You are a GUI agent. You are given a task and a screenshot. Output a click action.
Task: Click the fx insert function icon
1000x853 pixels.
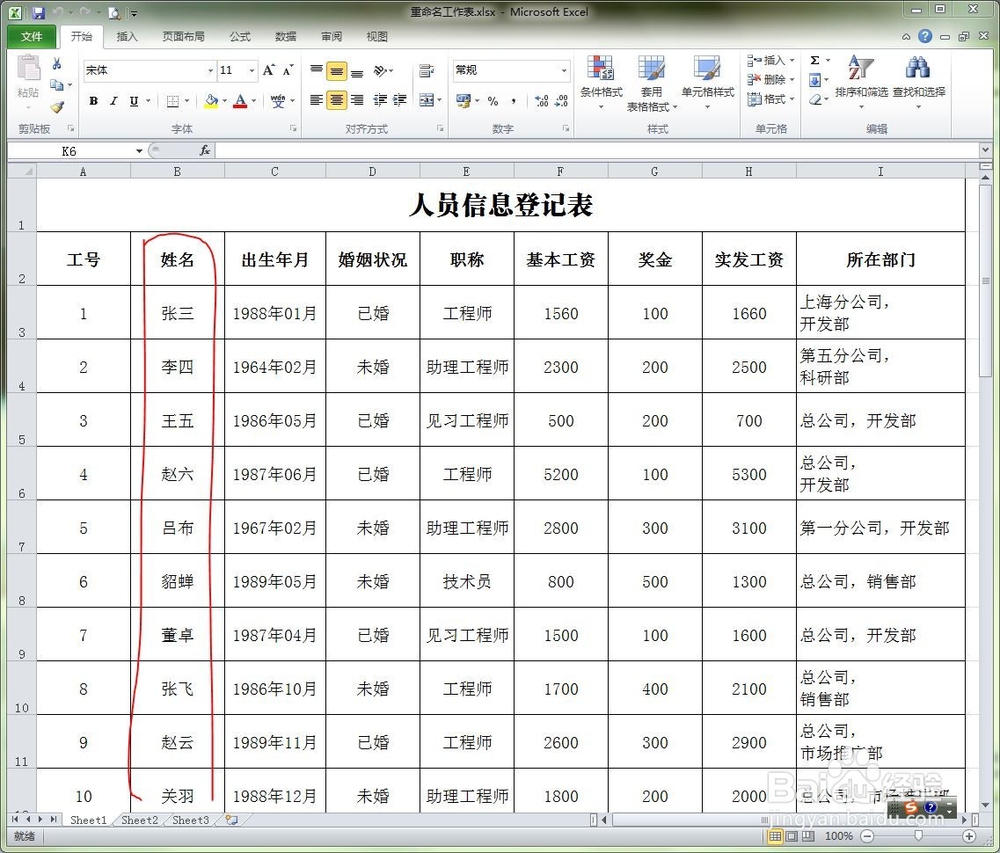pos(205,150)
